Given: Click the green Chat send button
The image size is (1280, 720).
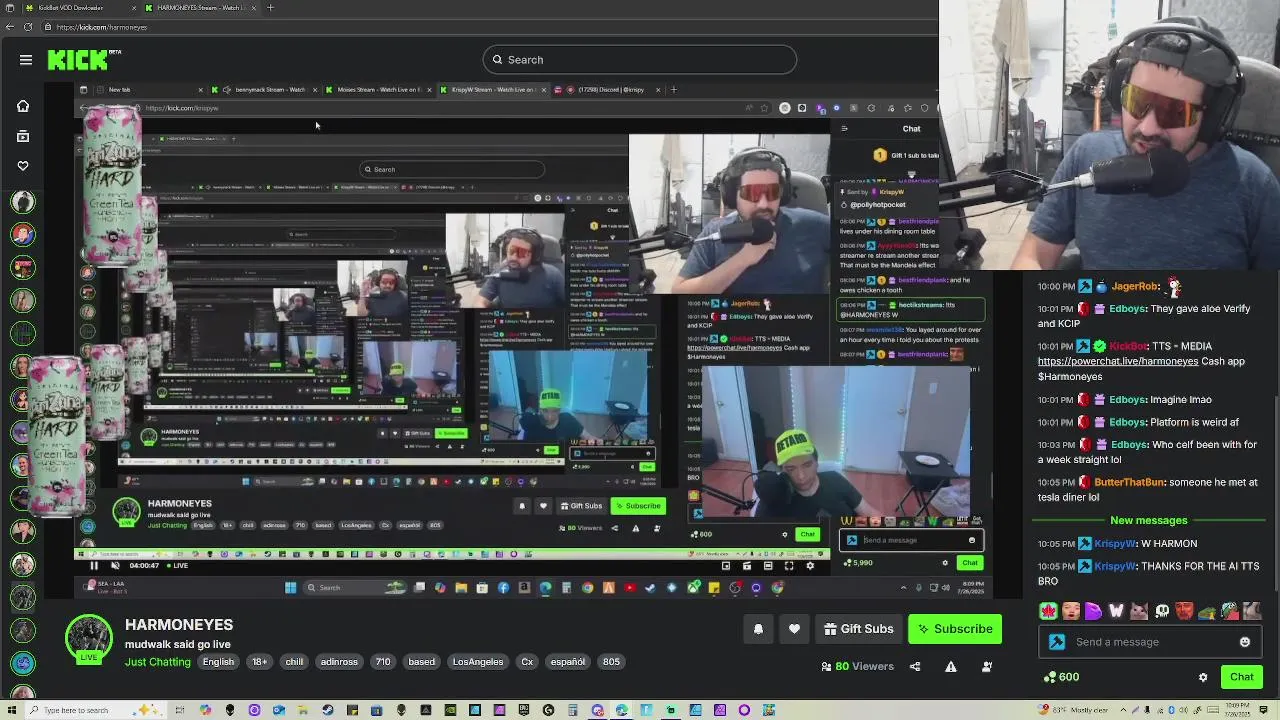Looking at the screenshot, I should [1242, 677].
